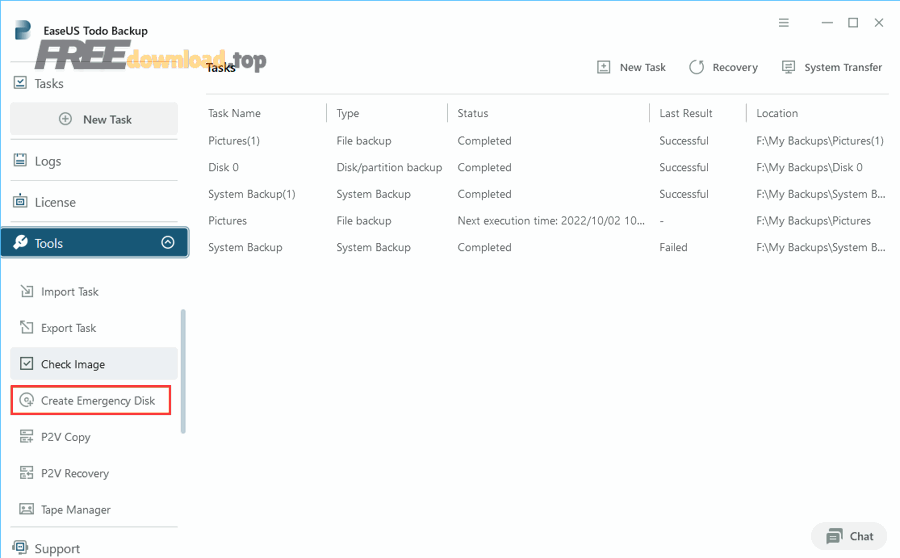
Task: Click the P2V Copy icon
Action: pyautogui.click(x=26, y=436)
